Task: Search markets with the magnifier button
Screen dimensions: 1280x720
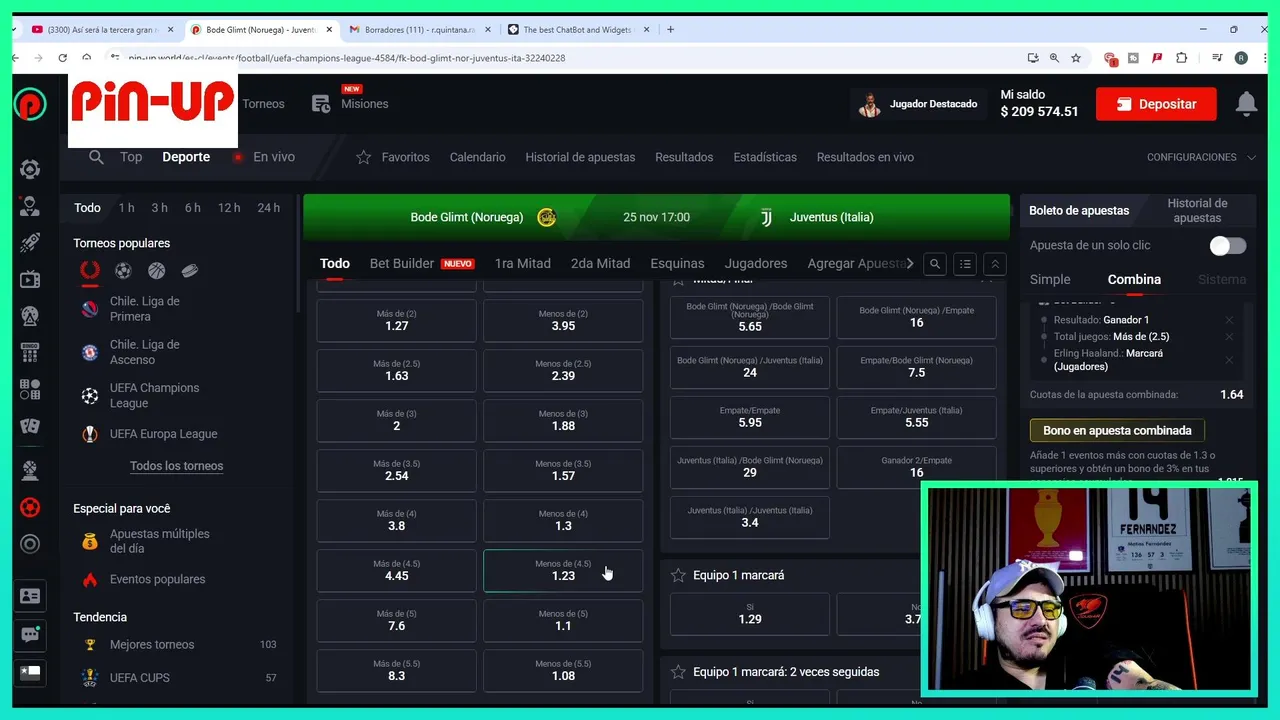Action: tap(935, 264)
